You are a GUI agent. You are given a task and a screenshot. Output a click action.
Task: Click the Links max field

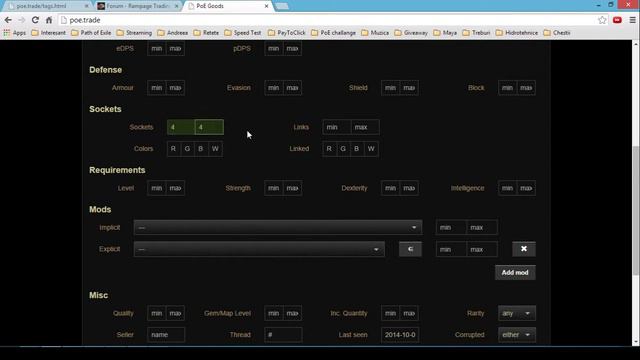(365, 127)
